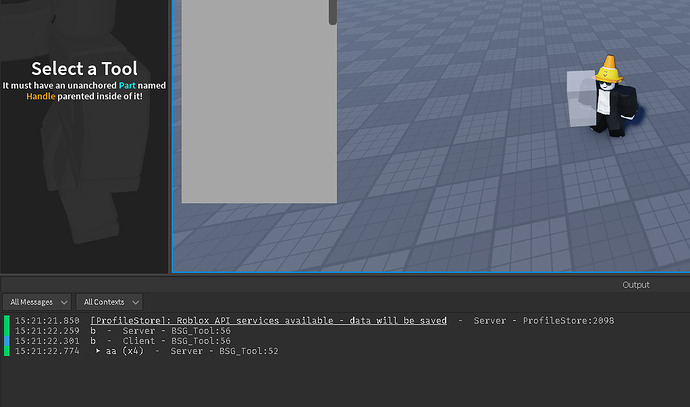Select the Output panel title
The image size is (690, 407).
636,285
